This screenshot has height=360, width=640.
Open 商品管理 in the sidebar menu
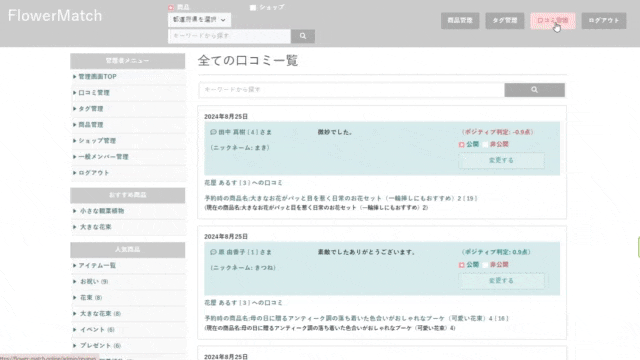[x=91, y=124]
